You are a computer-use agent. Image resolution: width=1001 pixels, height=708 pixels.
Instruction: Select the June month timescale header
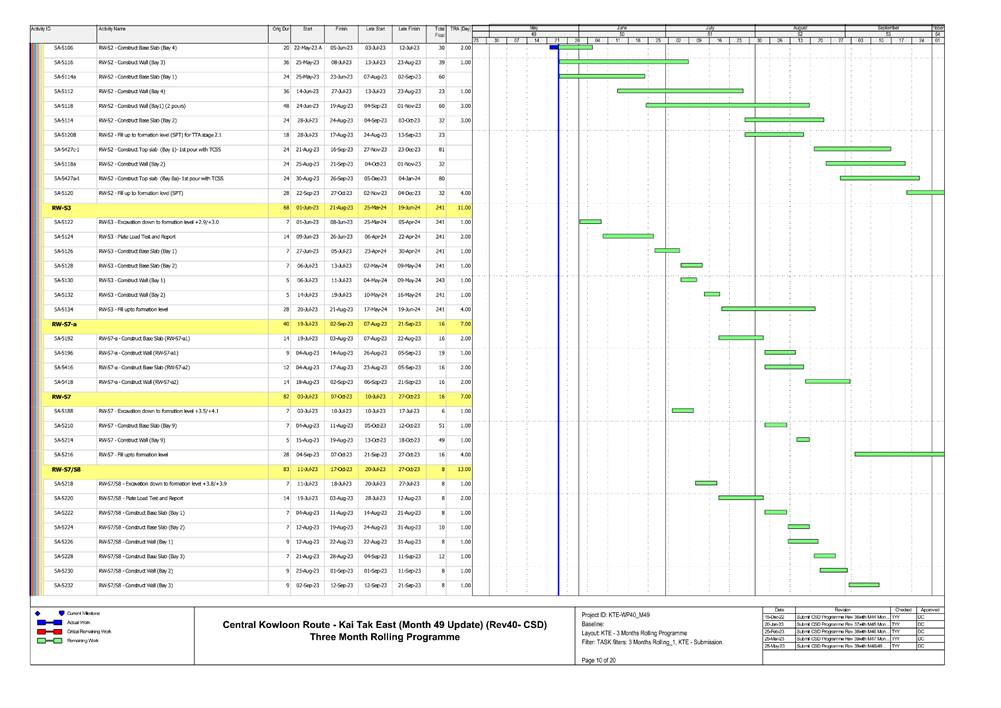[621, 28]
